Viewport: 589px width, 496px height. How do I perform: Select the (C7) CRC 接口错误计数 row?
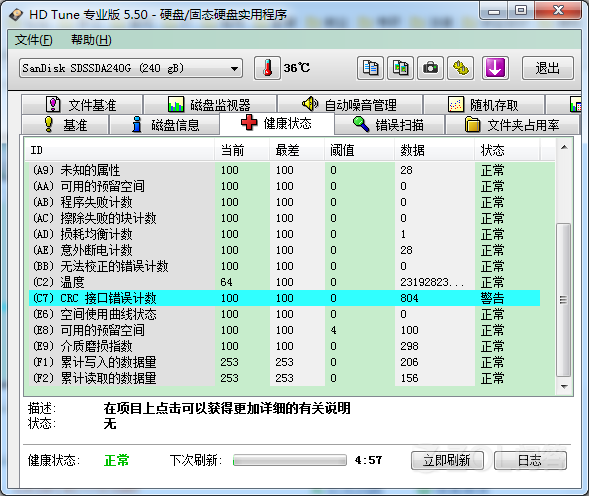284,298
